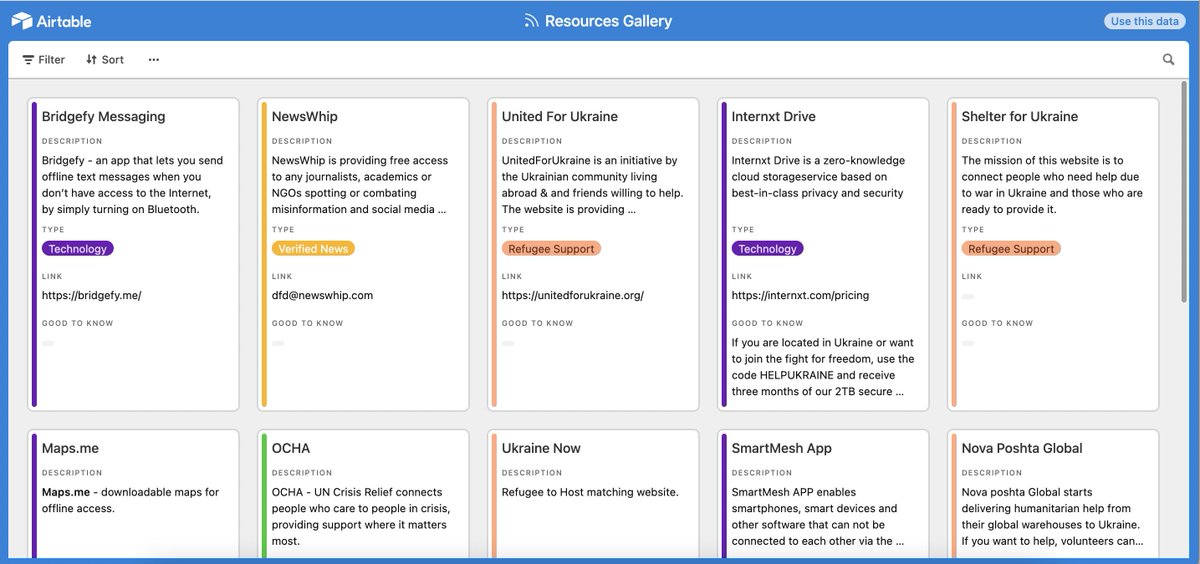Click the Maps.me downloadable maps description
Screen dimensions: 1200x564
click(130, 500)
